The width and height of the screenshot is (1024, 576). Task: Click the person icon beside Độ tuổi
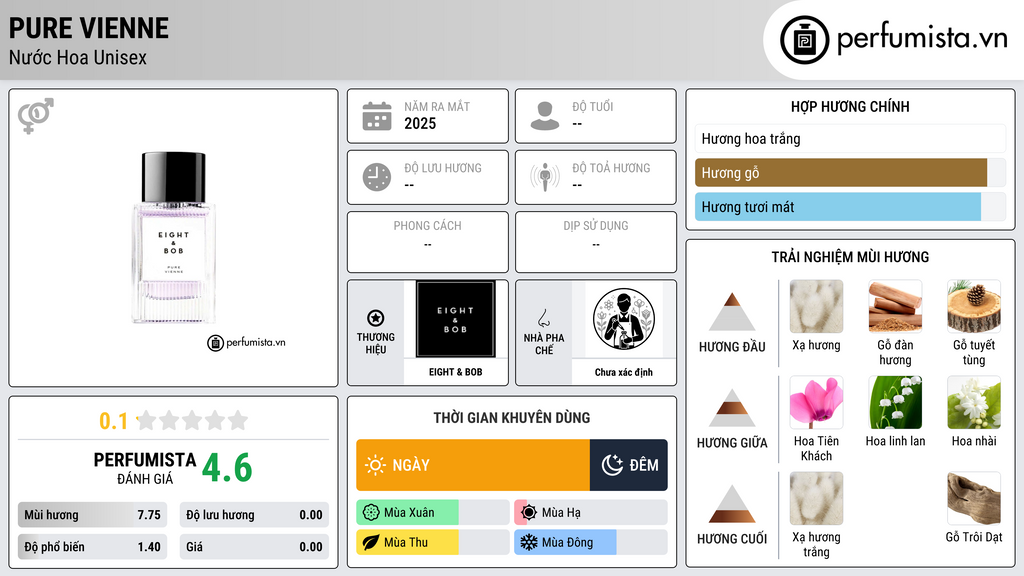click(x=545, y=116)
